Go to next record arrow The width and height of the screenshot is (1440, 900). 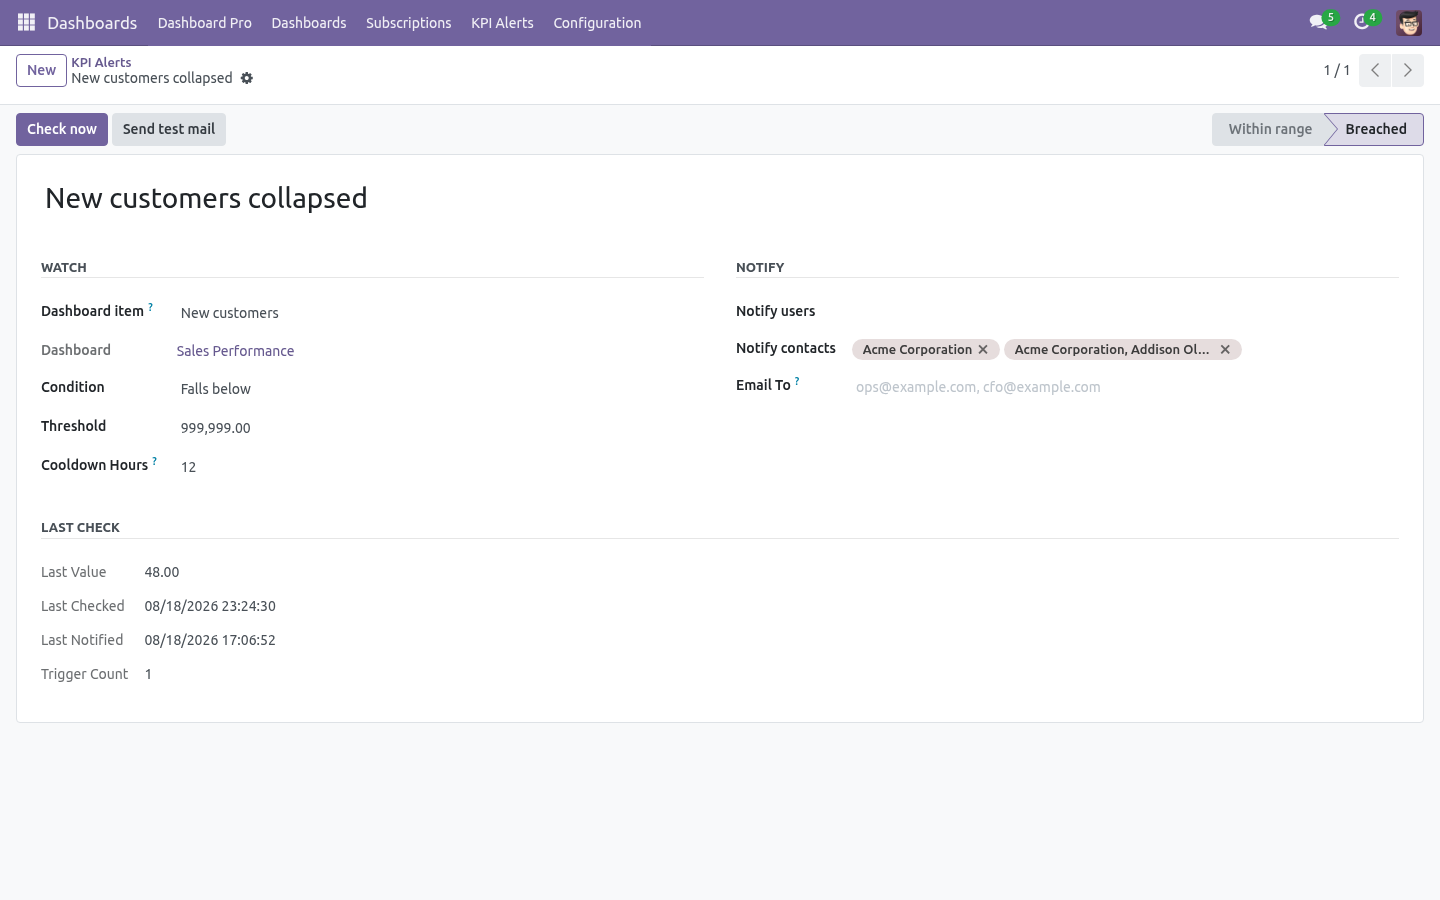pos(1407,70)
